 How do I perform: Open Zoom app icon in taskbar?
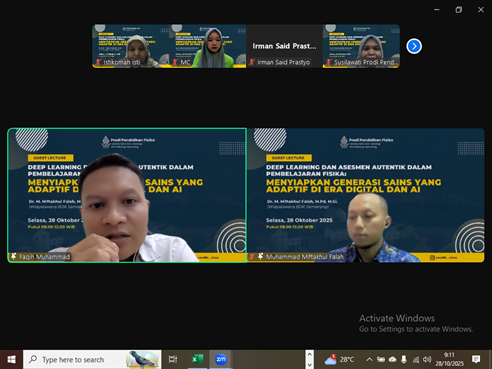point(221,359)
